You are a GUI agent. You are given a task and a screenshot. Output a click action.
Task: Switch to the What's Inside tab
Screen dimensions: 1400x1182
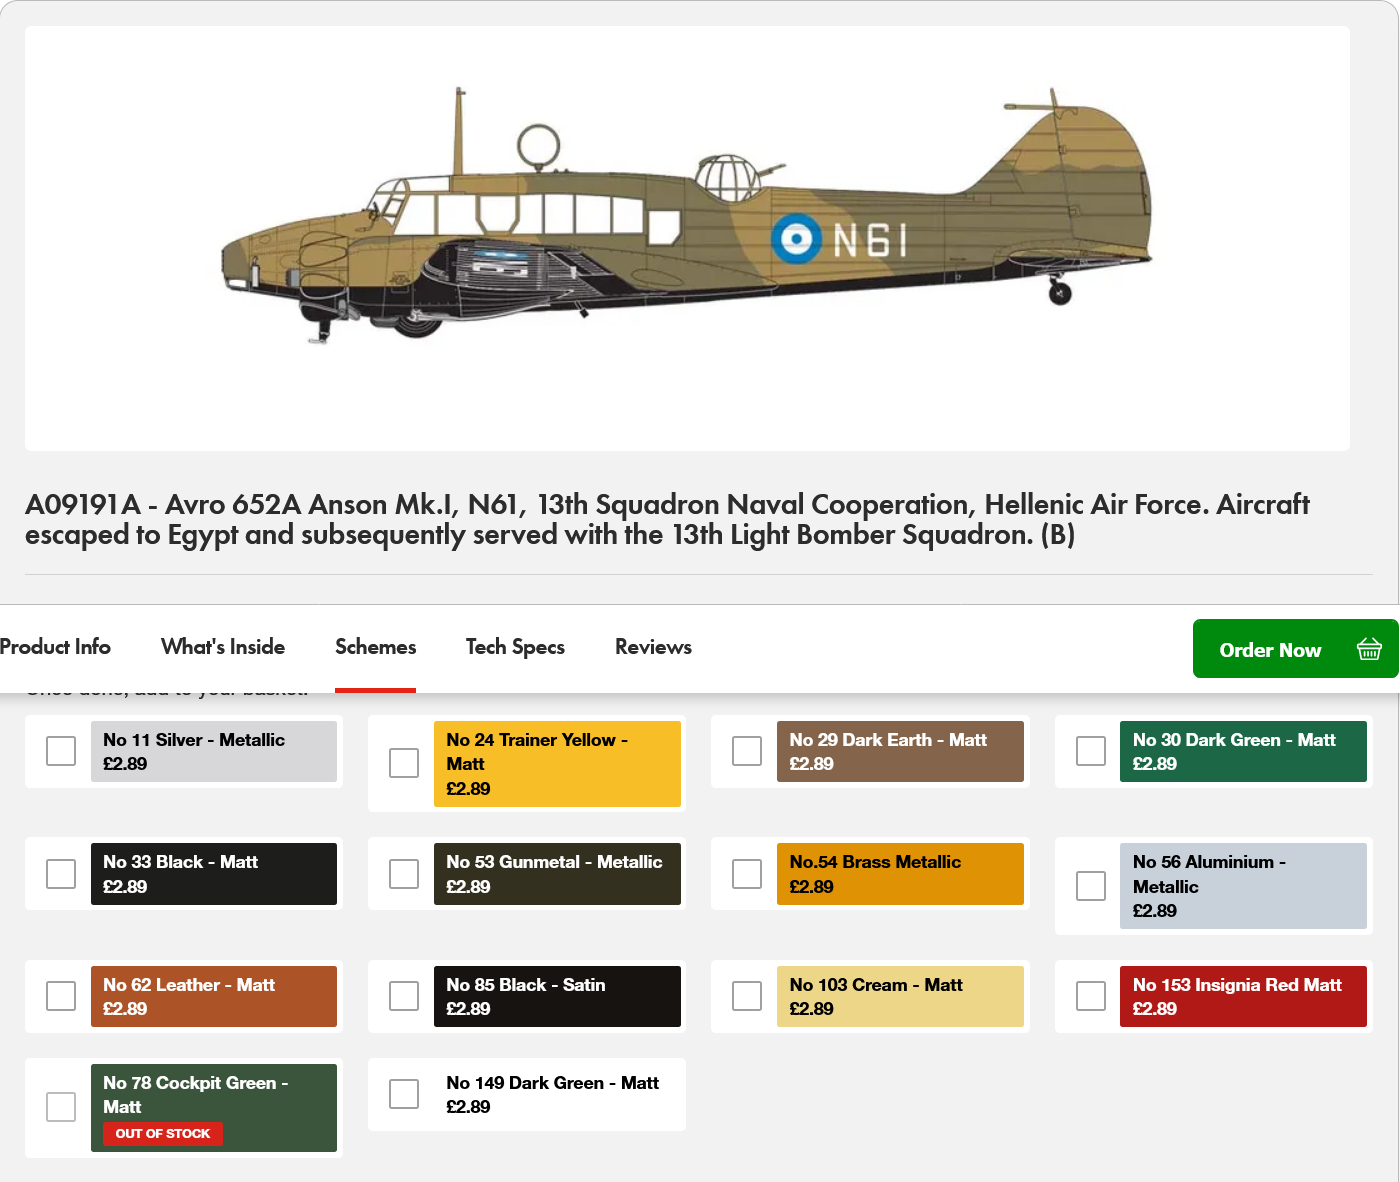point(223,647)
